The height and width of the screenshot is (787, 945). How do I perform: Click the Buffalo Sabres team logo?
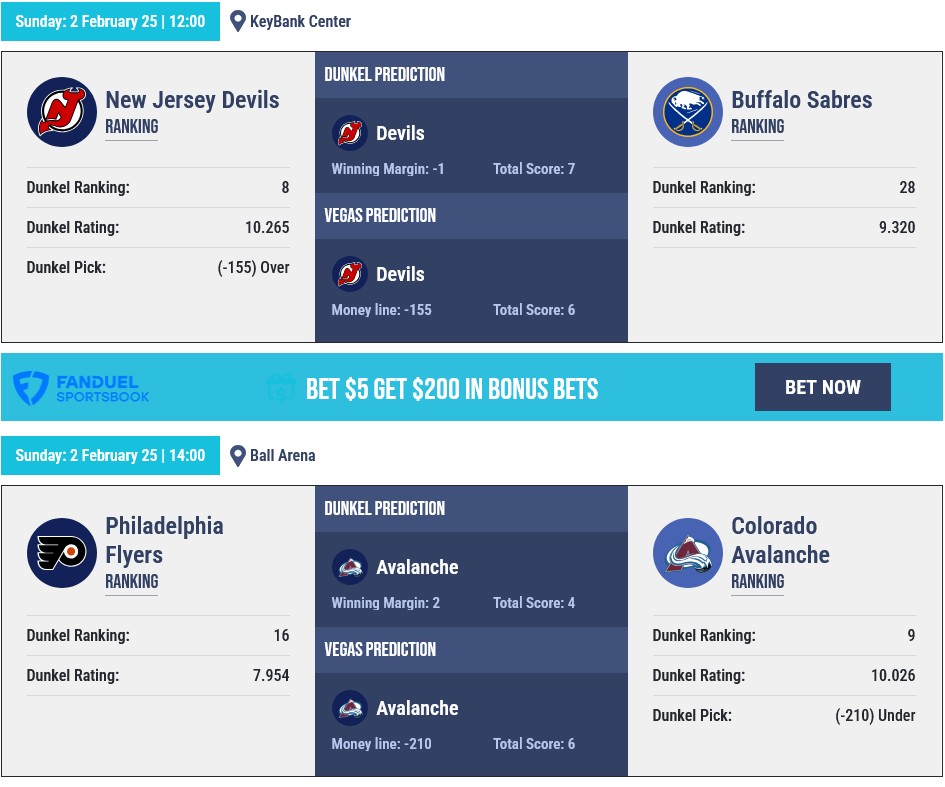[688, 112]
